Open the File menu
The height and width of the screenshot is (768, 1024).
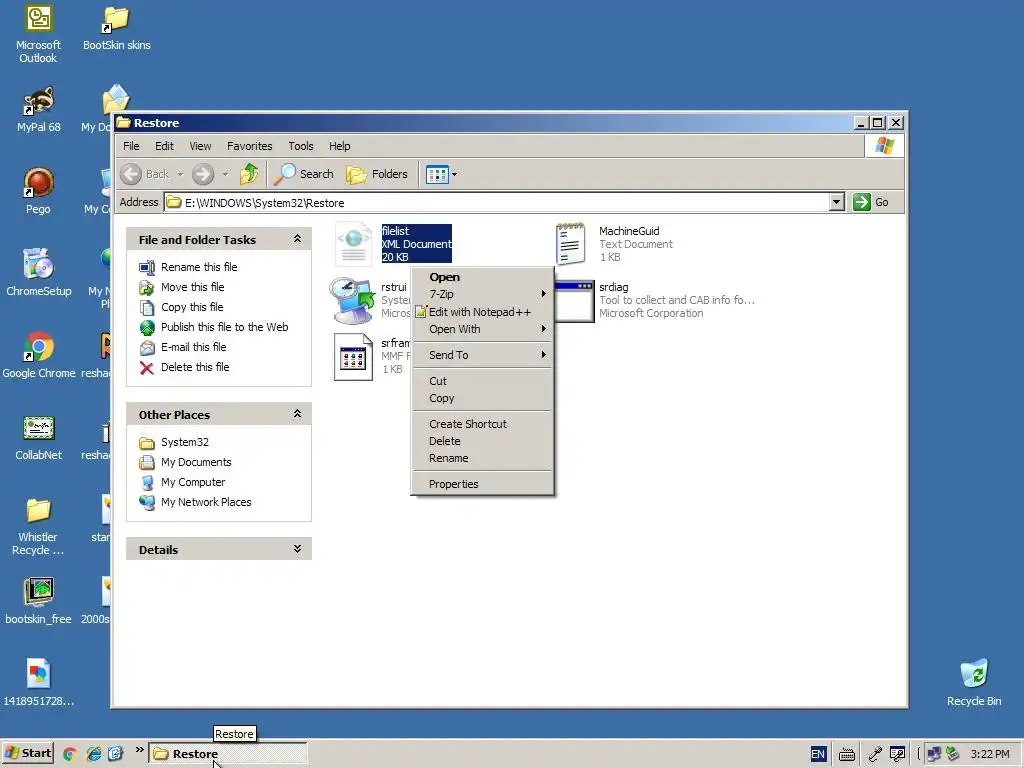tap(131, 146)
